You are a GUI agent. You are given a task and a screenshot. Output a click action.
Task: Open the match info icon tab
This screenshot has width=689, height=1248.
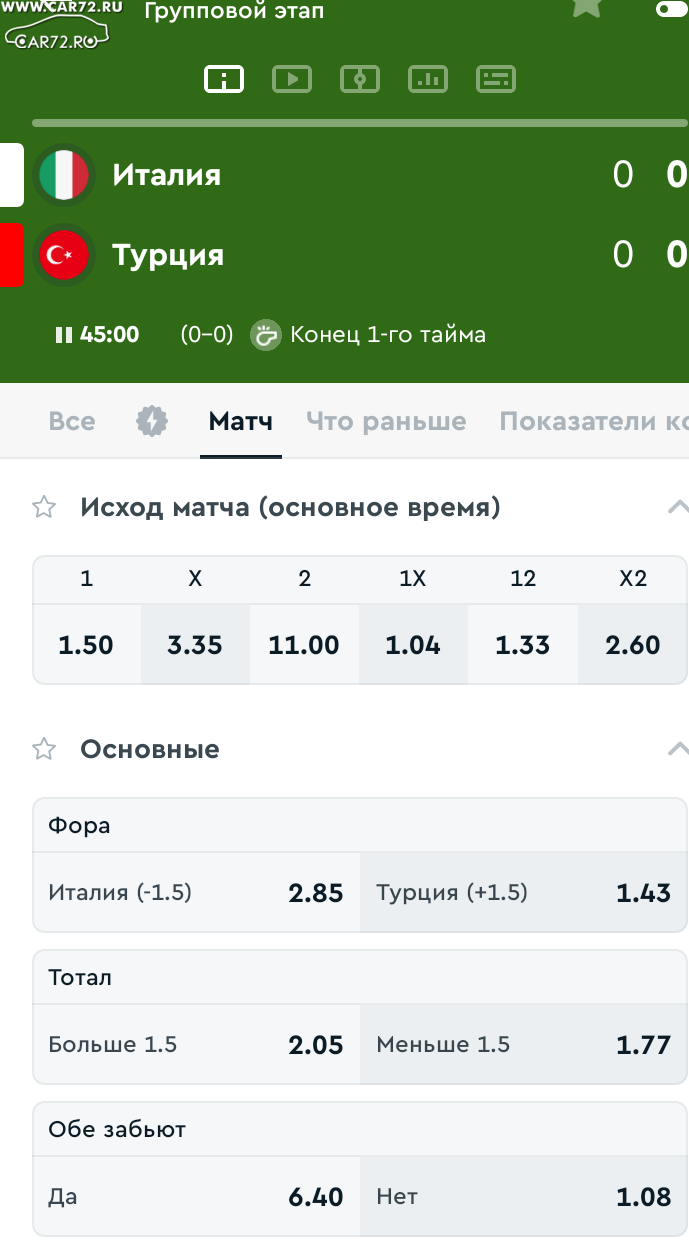[224, 79]
